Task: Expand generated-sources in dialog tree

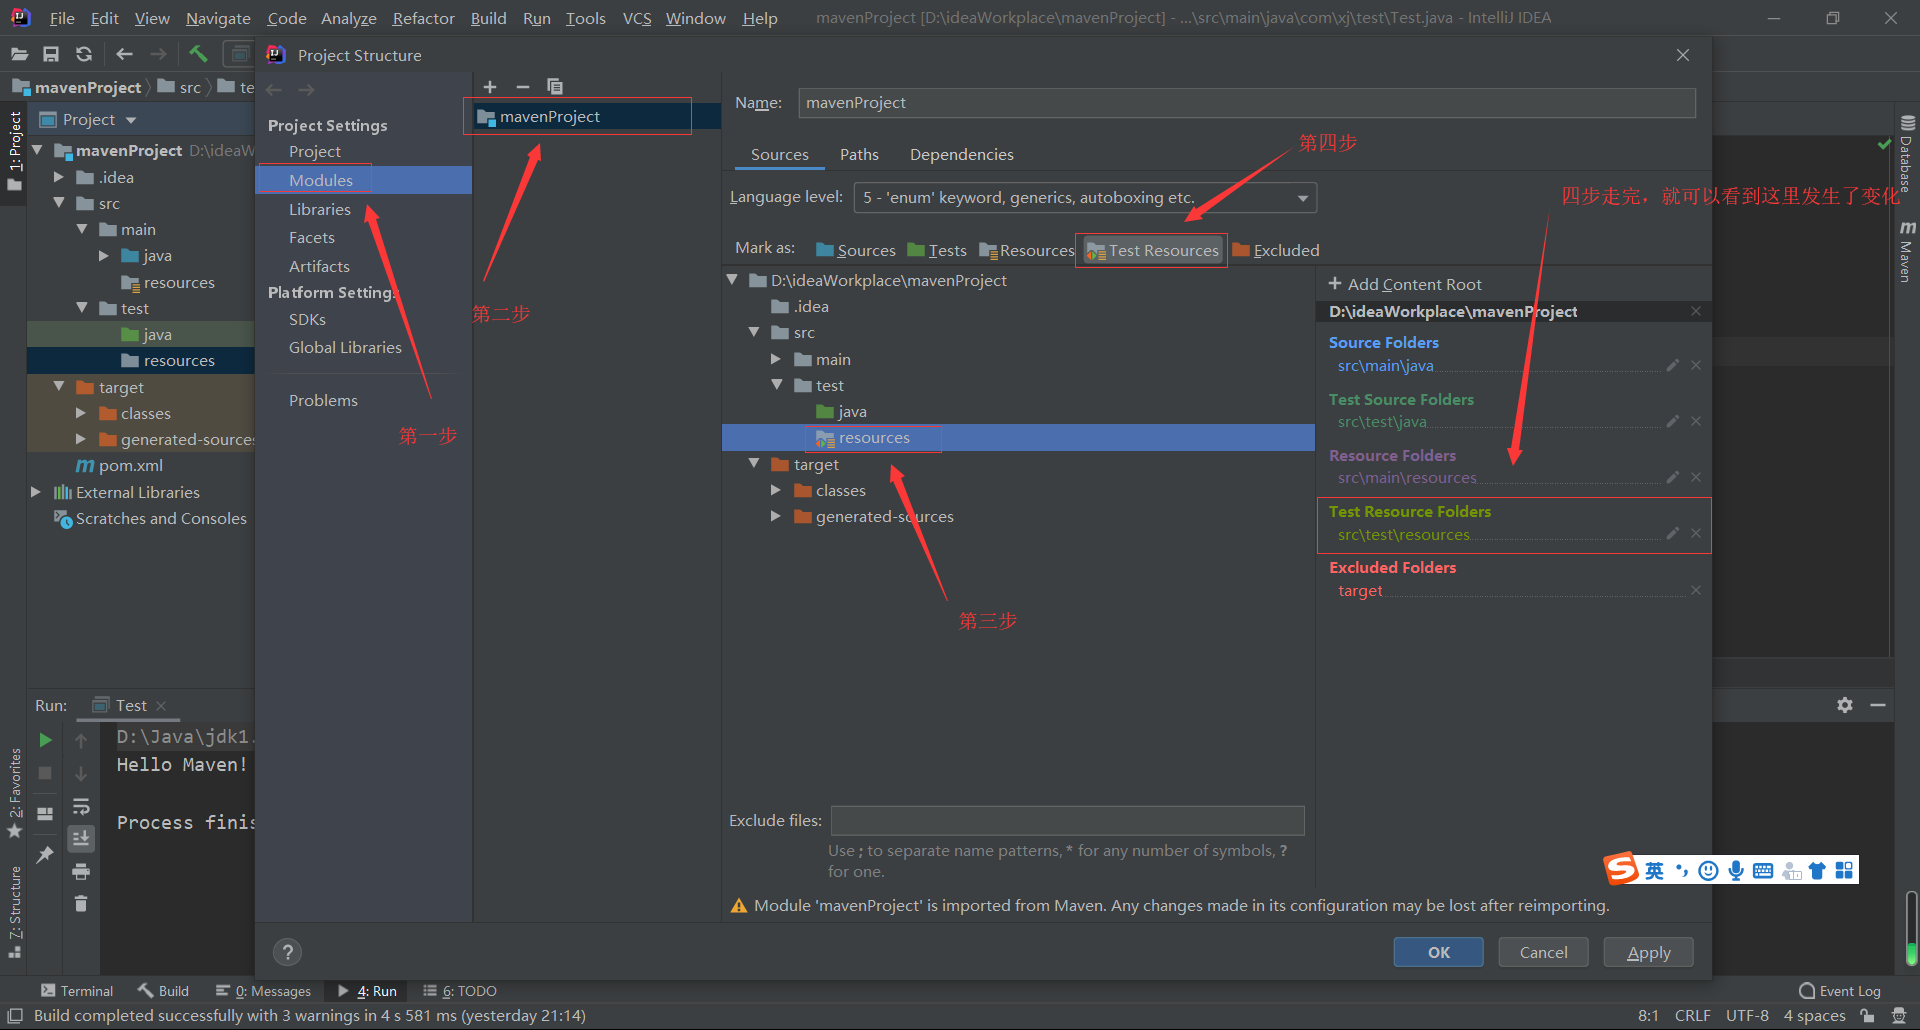Action: [x=776, y=516]
